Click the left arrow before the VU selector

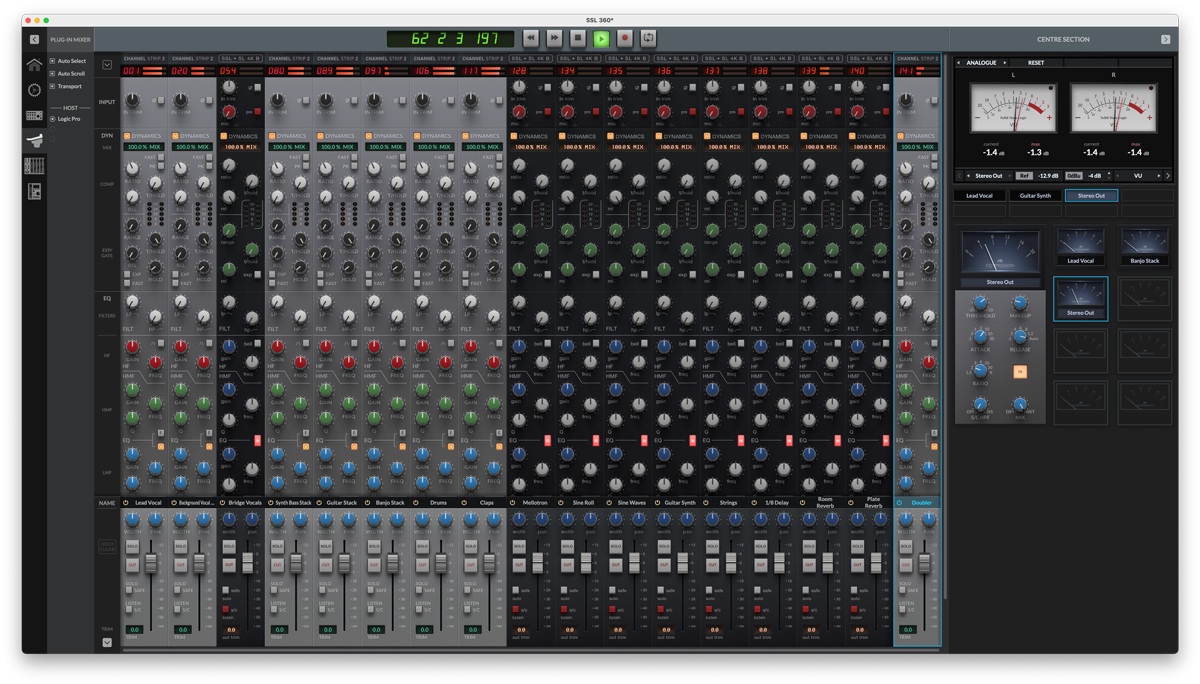tap(1118, 176)
